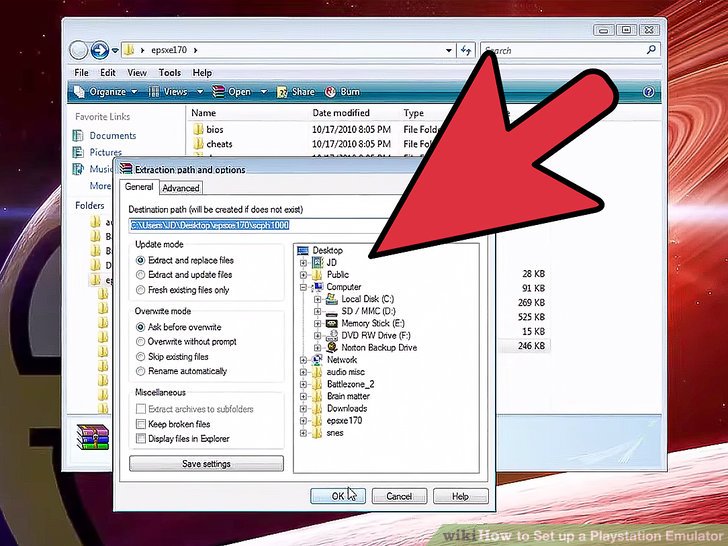Click the Destination path text field

260,226
